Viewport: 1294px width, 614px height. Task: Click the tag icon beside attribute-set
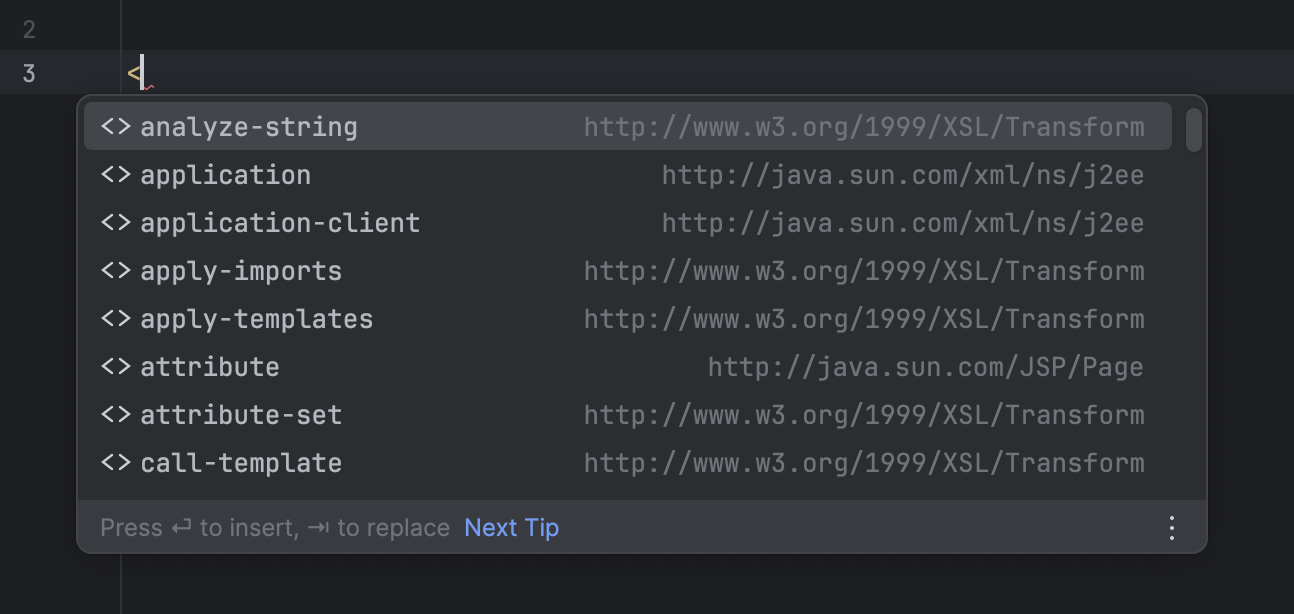point(113,414)
